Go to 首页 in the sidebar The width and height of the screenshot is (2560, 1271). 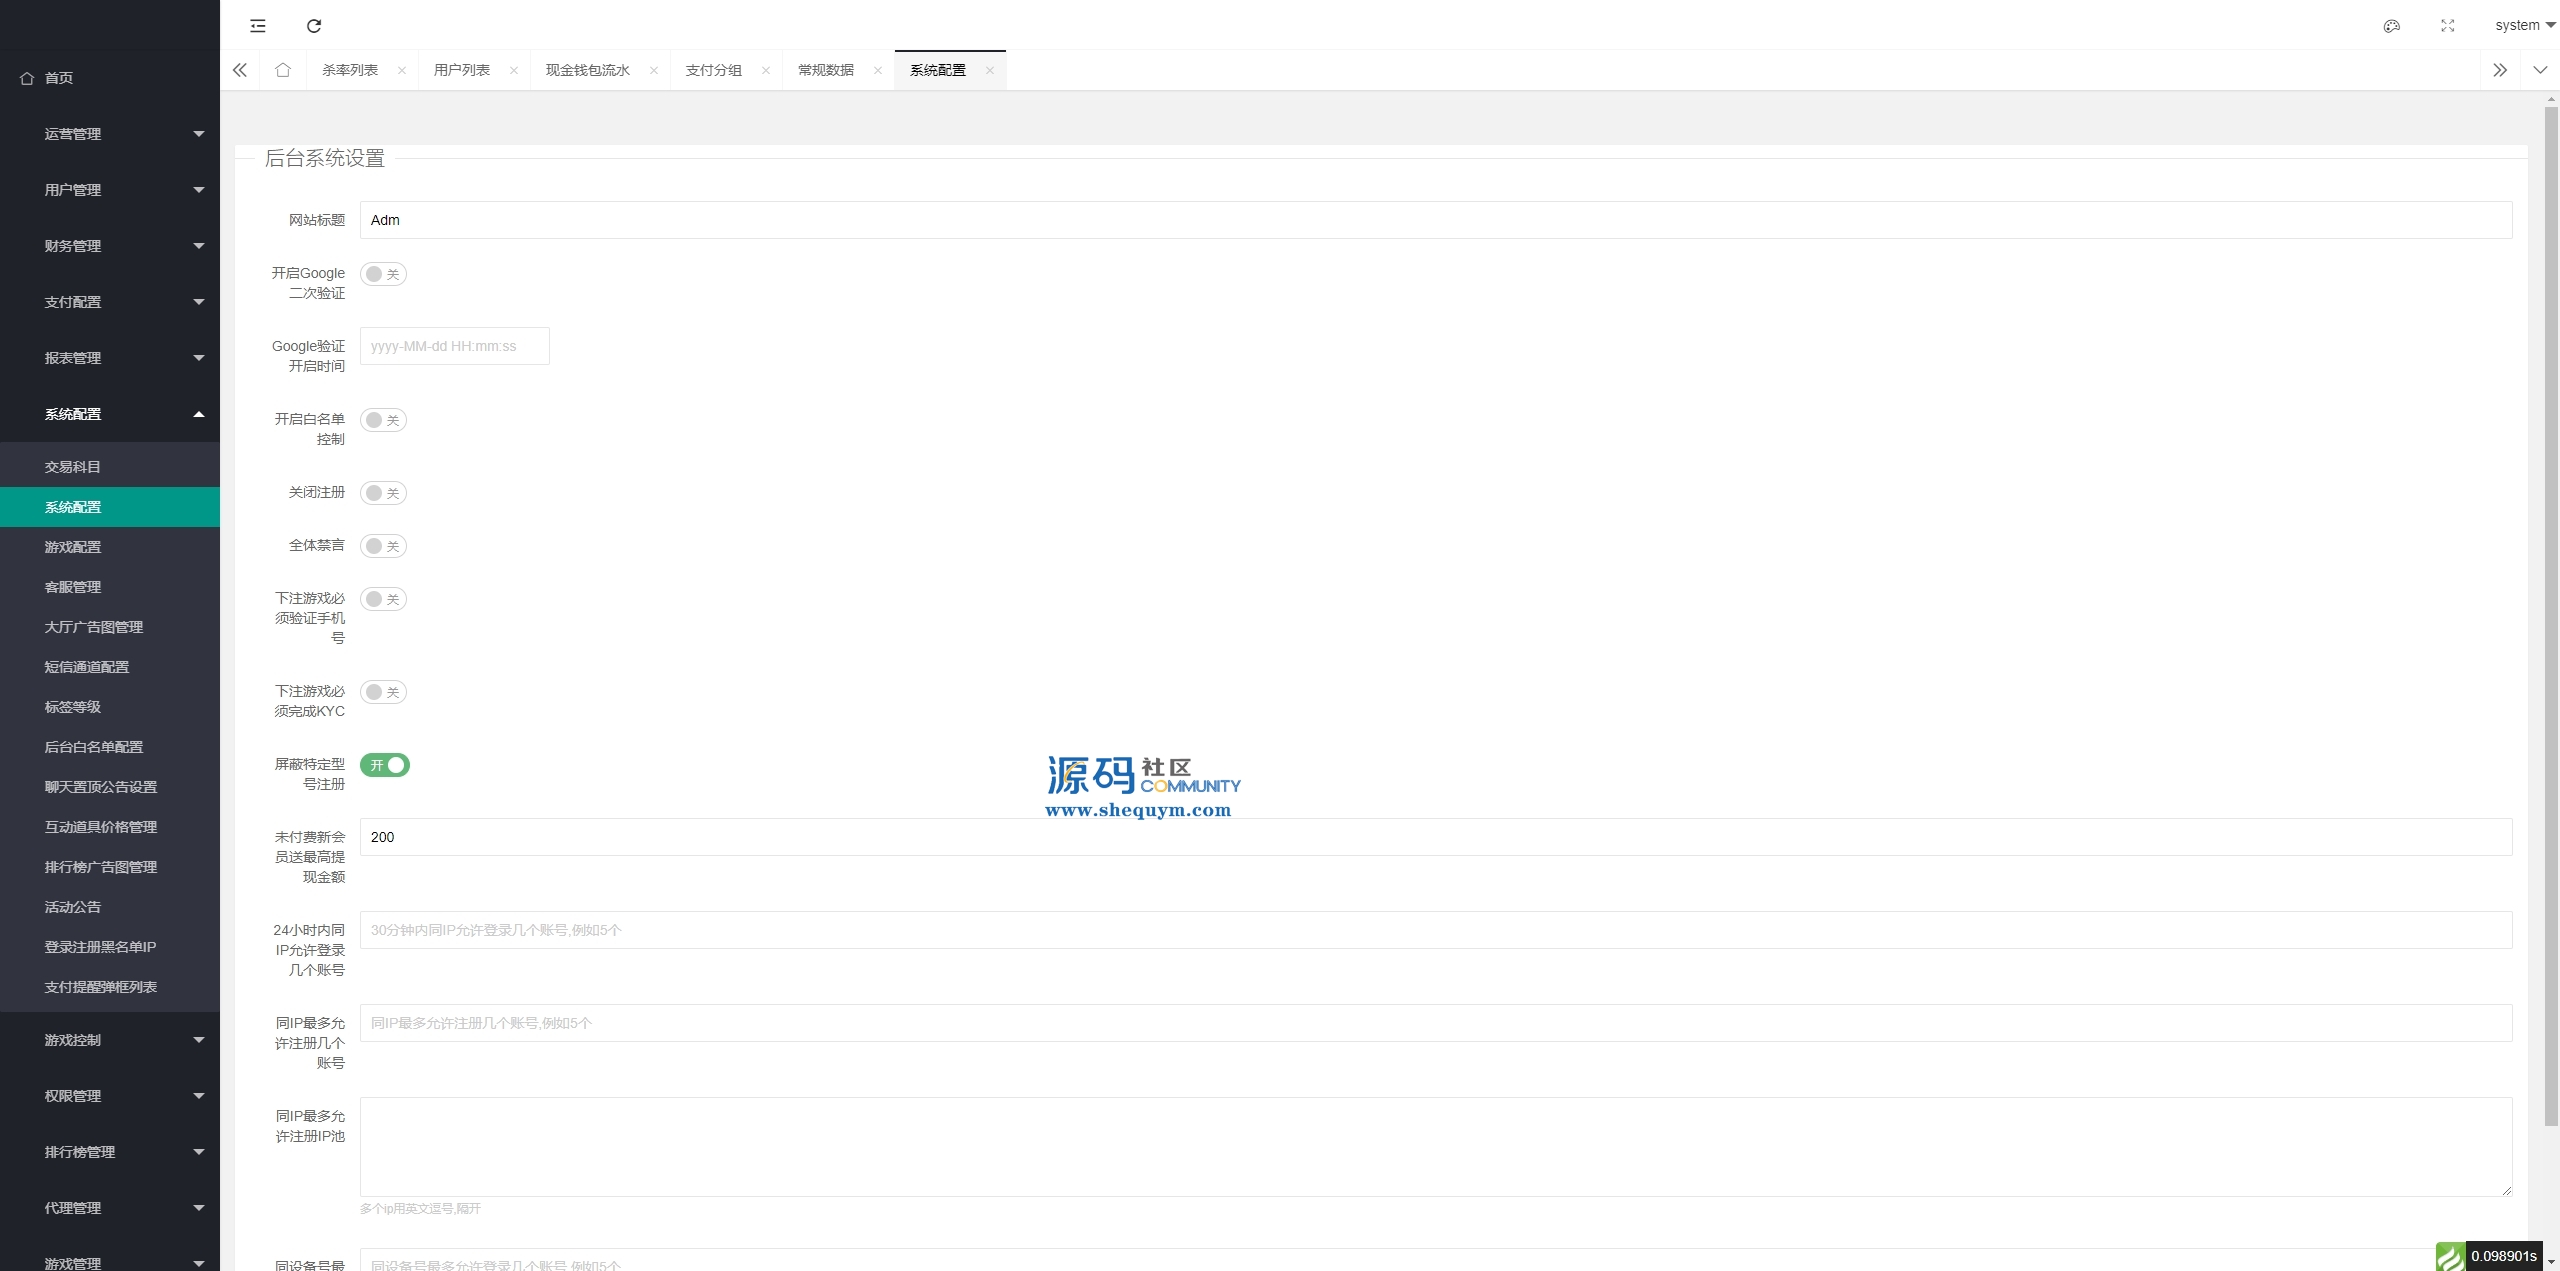58,78
